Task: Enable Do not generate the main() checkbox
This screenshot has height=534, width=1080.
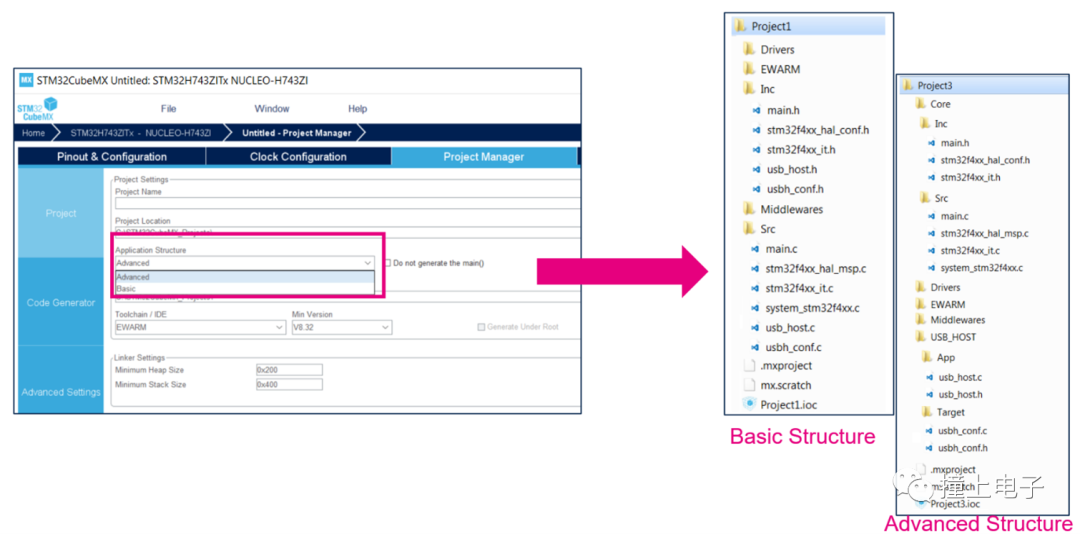Action: [x=388, y=263]
